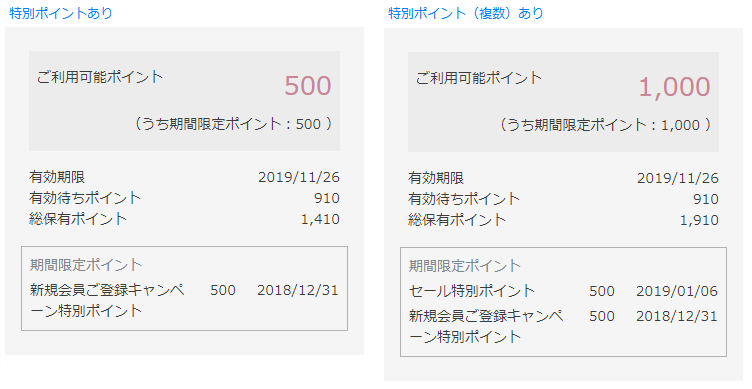
Task: Select 新規会員ご登録キャンペーン row in left box
Action: 184,300
